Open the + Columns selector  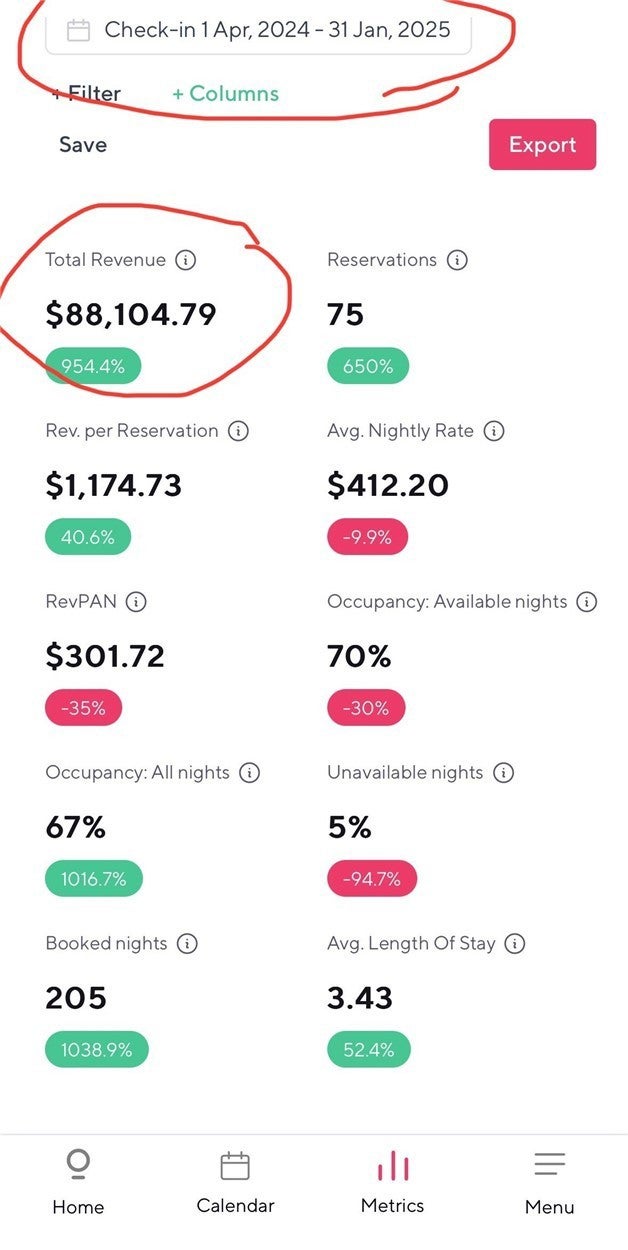[x=225, y=94]
